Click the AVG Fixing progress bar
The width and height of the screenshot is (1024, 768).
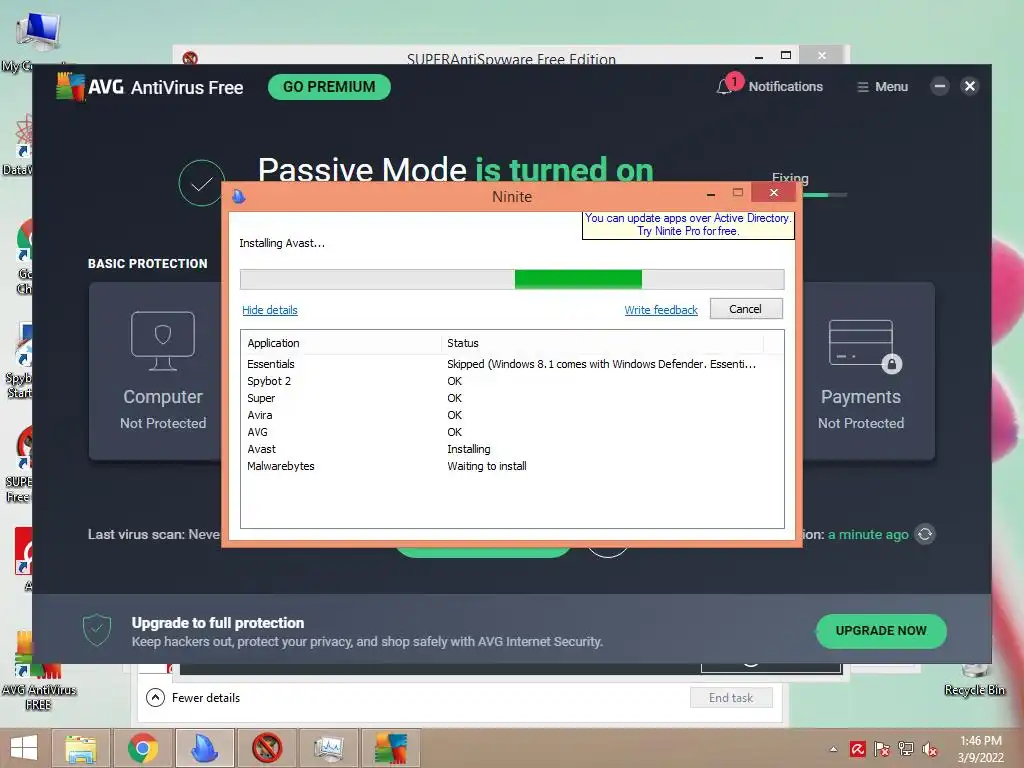(824, 195)
